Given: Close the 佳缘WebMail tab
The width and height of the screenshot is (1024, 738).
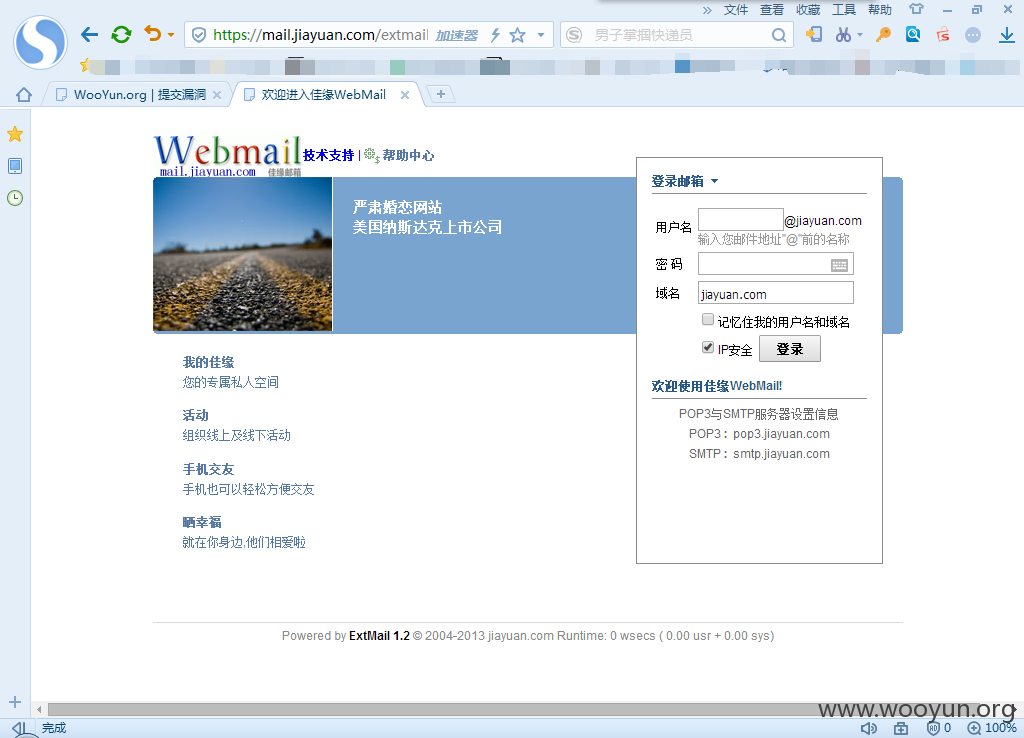Looking at the screenshot, I should [x=405, y=95].
